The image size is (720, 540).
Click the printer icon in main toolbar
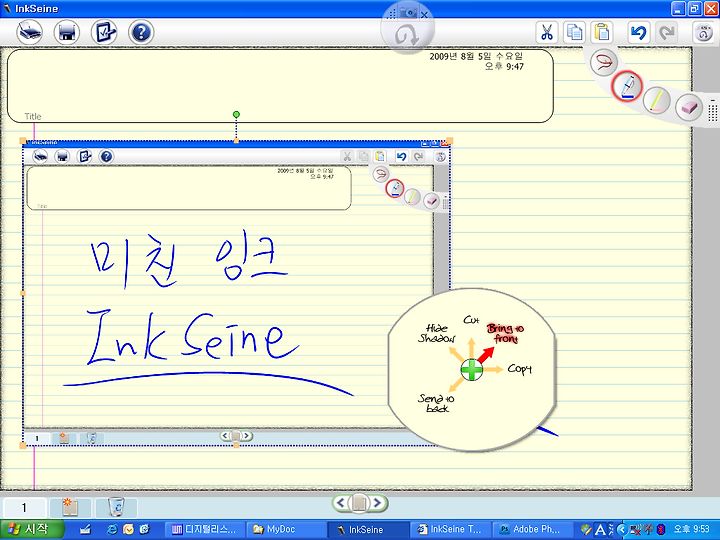click(x=67, y=33)
